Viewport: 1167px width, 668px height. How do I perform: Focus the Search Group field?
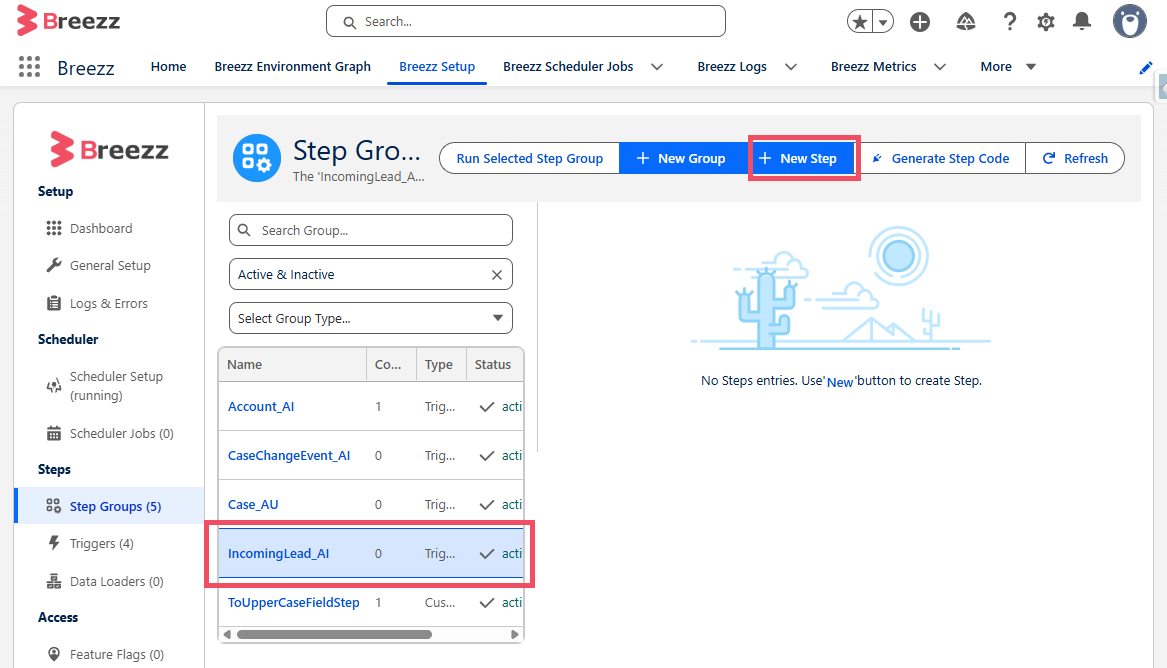[371, 231]
